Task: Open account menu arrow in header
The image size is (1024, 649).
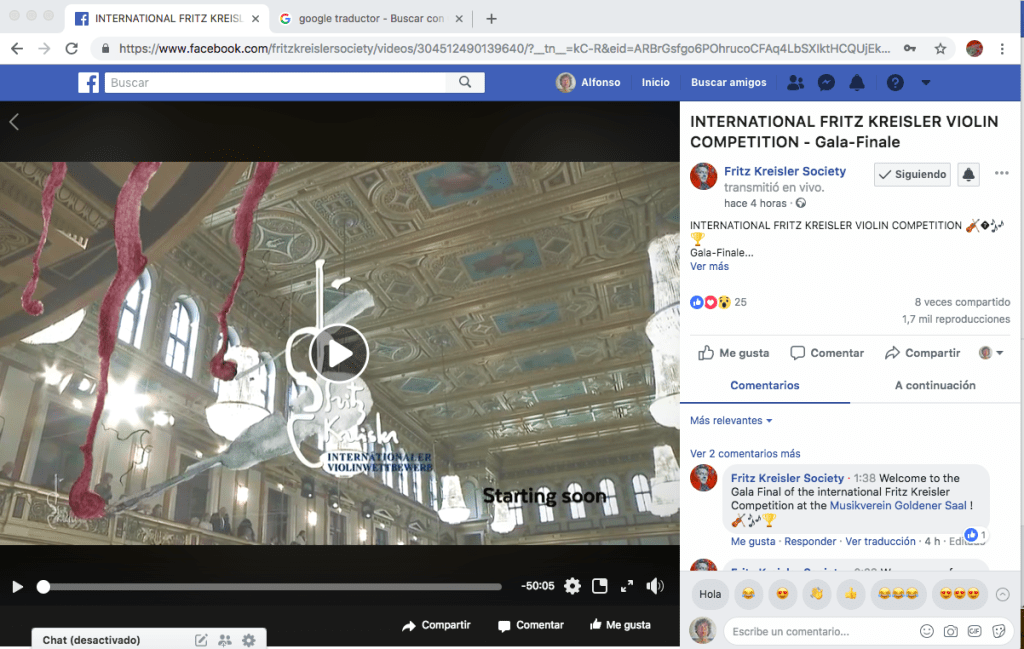Action: pos(926,83)
